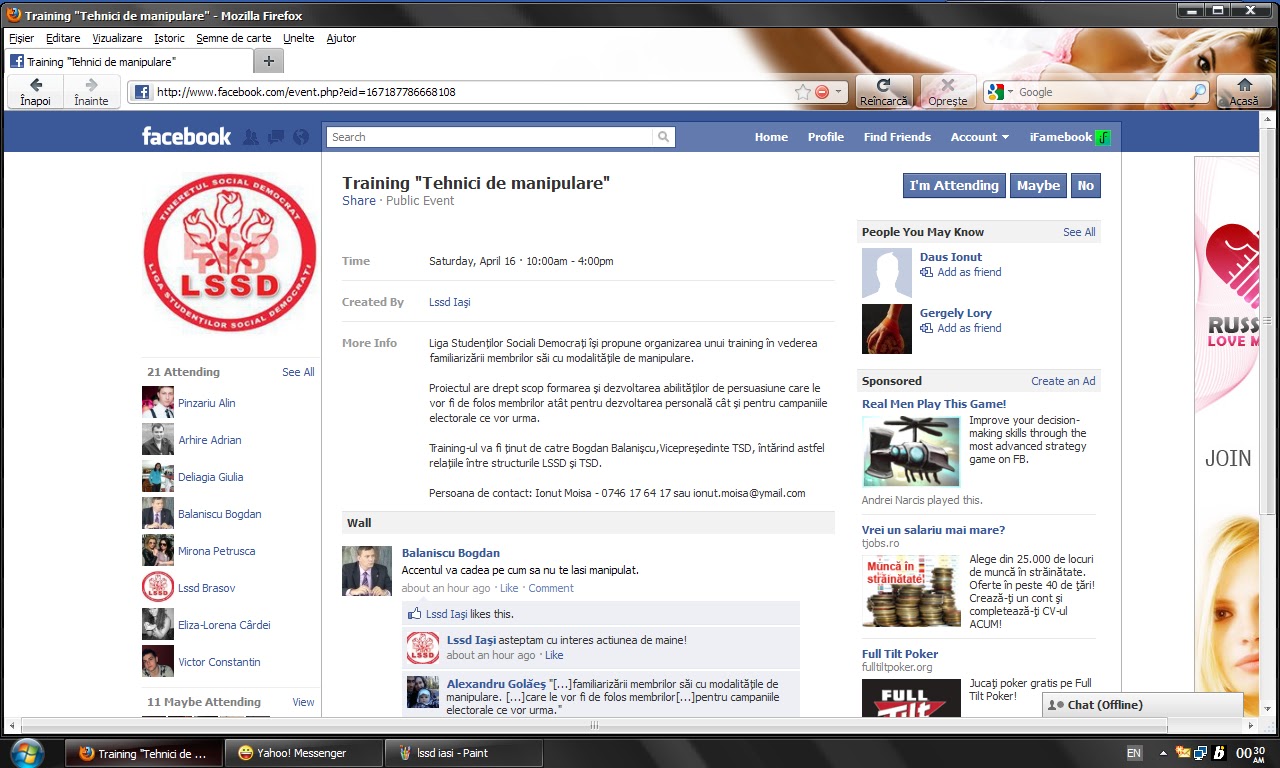Click the Facebook logo in the blue bar
Screen dimensions: 1280x768
click(x=186, y=137)
